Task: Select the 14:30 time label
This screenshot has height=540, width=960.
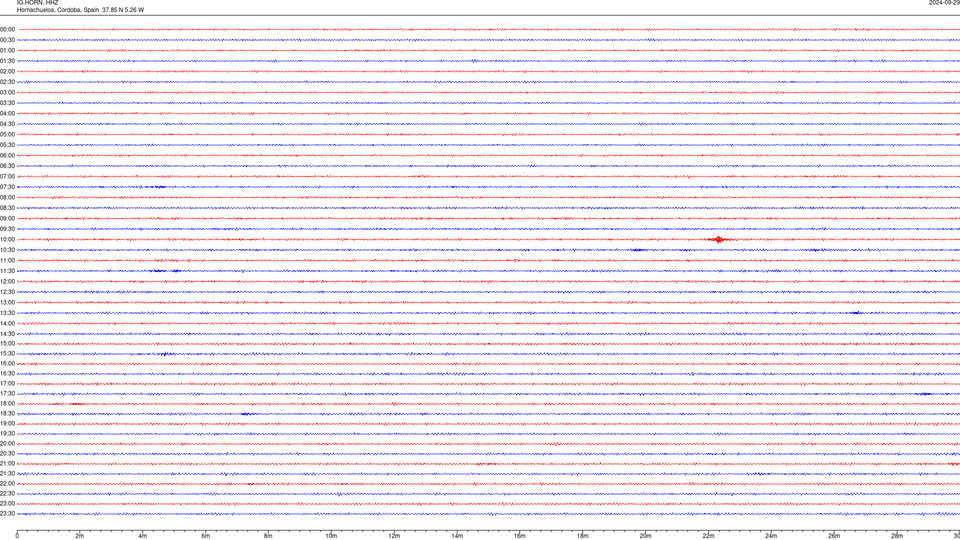Action: click(x=7, y=334)
